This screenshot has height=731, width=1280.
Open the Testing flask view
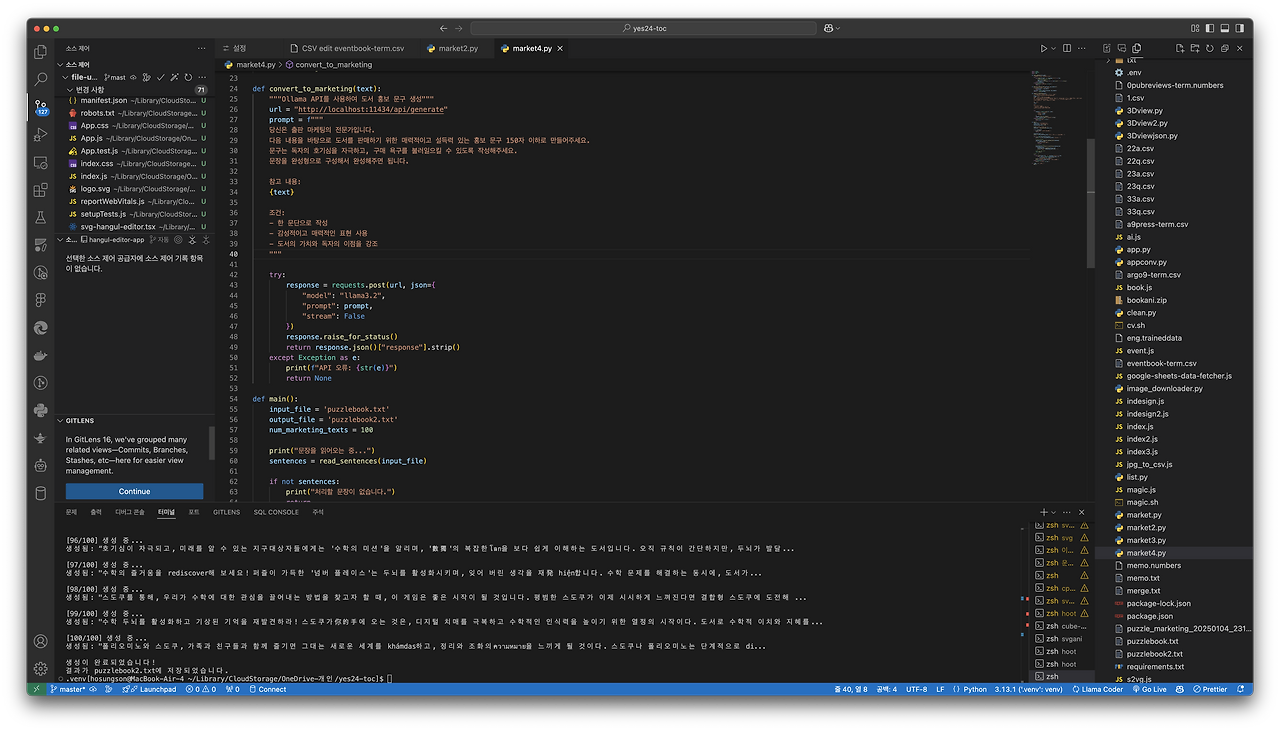click(40, 217)
